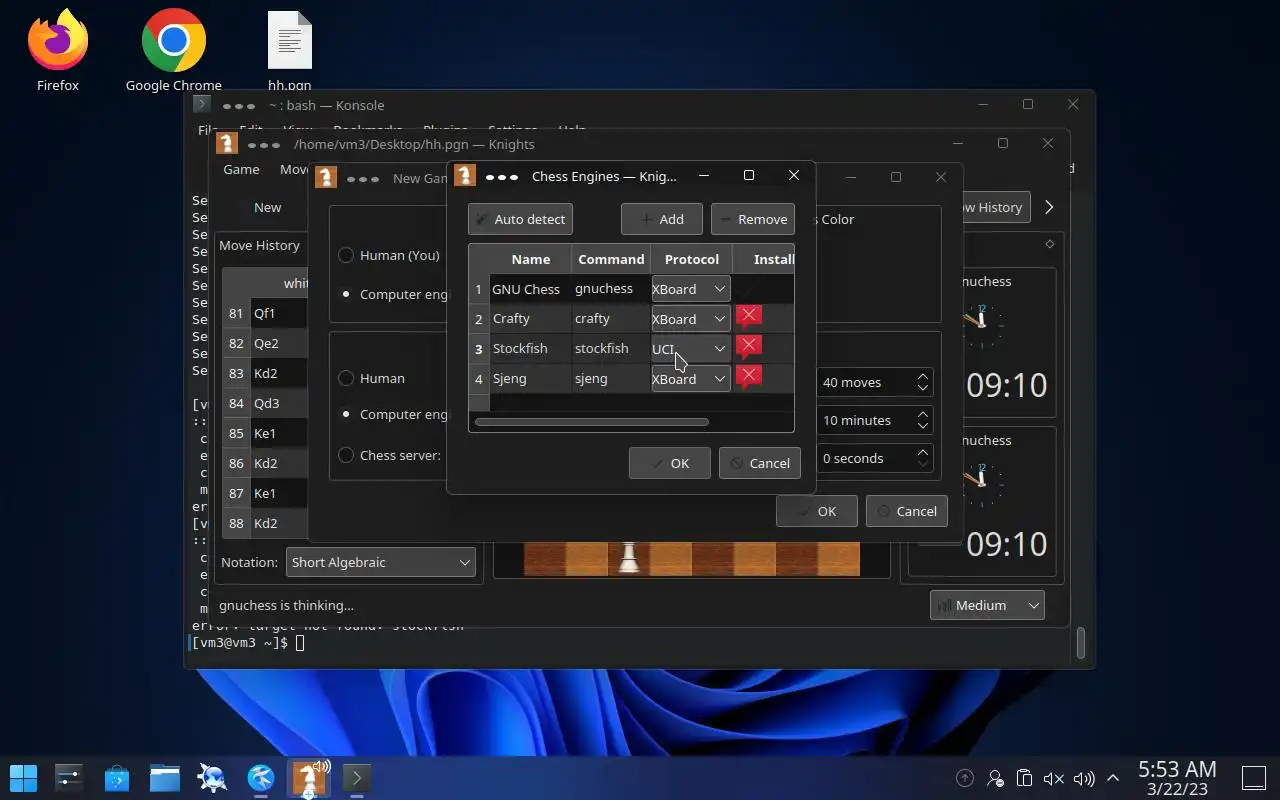This screenshot has height=800, width=1280.
Task: Click show desktop button at taskbar end
Action: [1254, 778]
